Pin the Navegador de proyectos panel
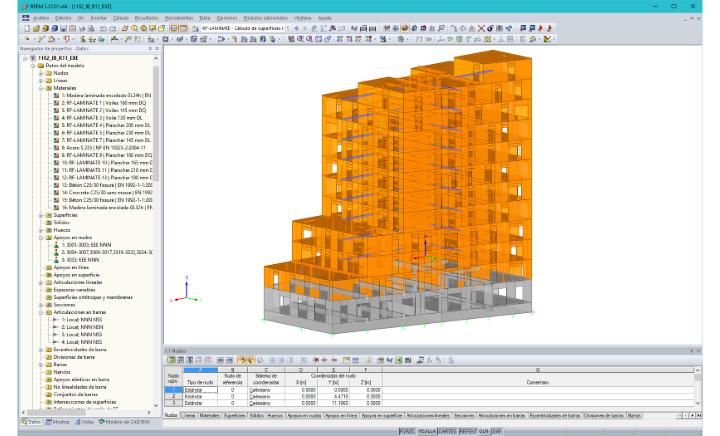Viewport: 720px width, 436px height. point(150,48)
